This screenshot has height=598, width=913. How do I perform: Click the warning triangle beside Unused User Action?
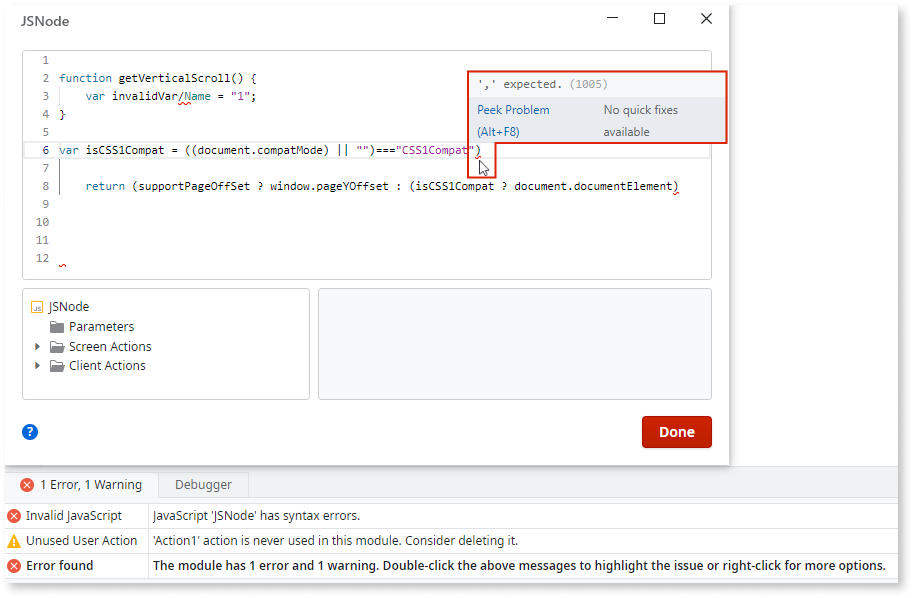12,540
